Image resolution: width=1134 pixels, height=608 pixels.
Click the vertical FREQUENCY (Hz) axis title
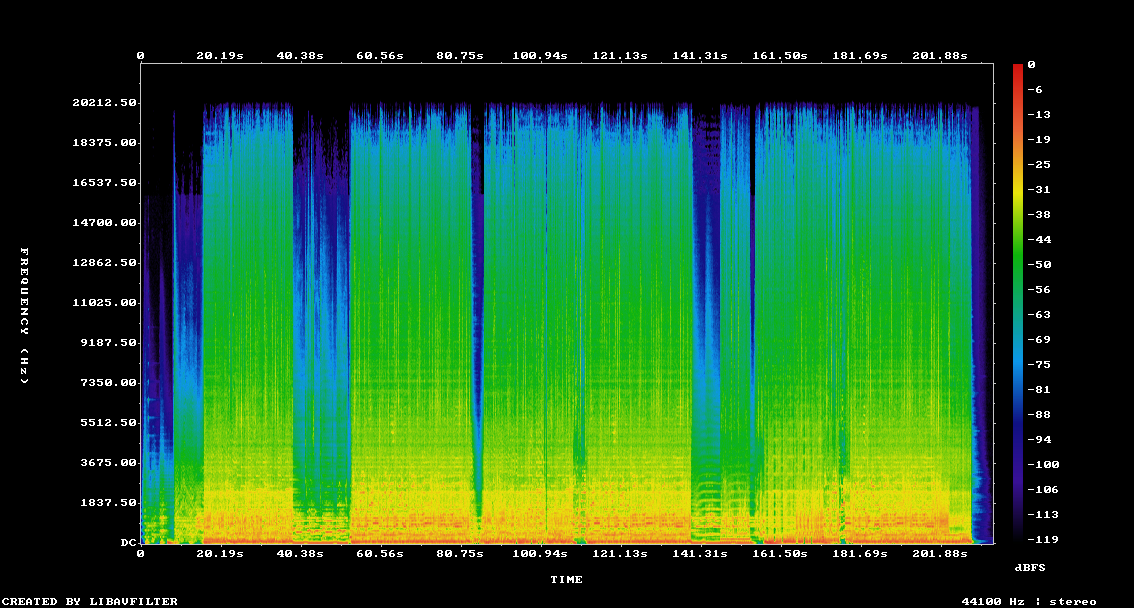click(x=25, y=315)
